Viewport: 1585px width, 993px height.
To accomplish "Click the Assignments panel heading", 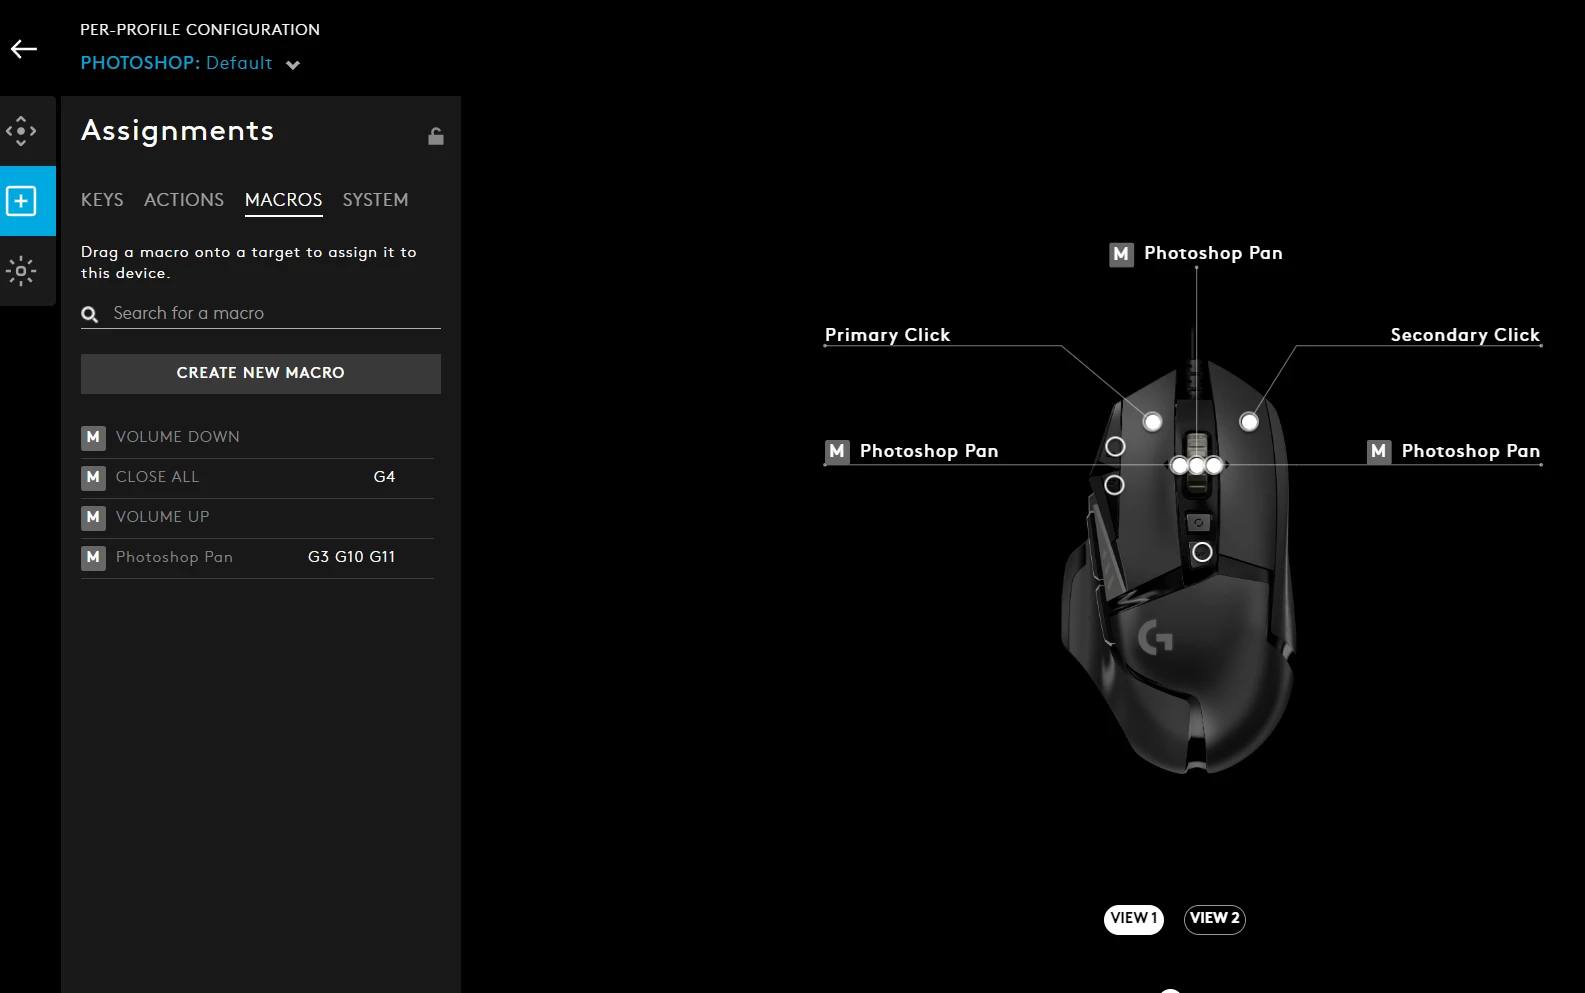I will point(177,131).
